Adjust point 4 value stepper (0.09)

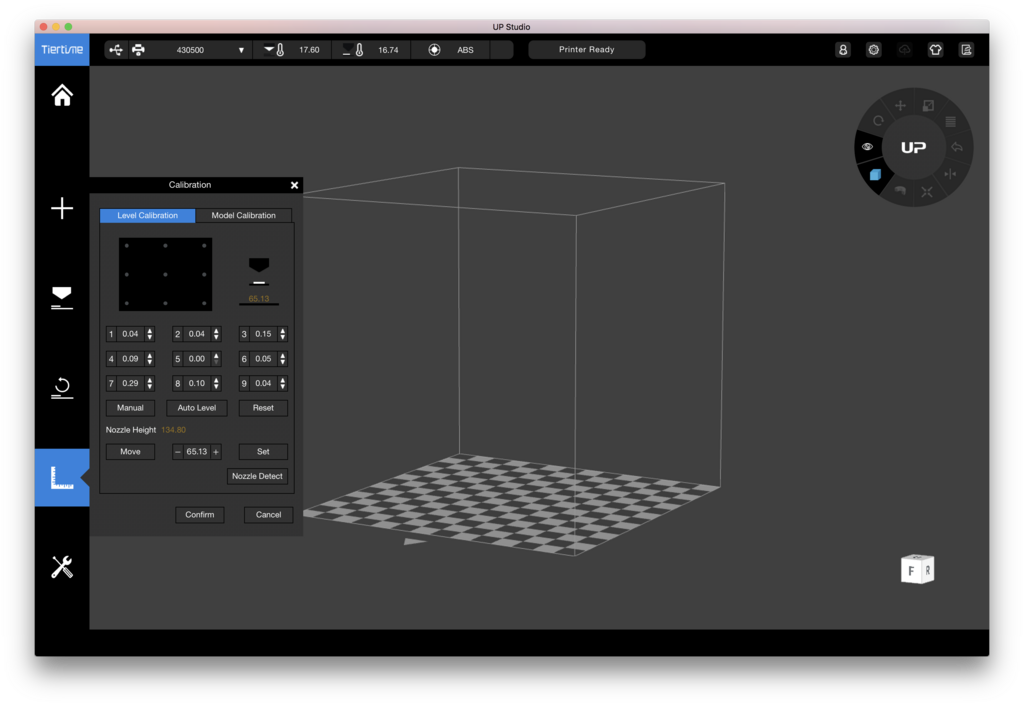tap(150, 359)
